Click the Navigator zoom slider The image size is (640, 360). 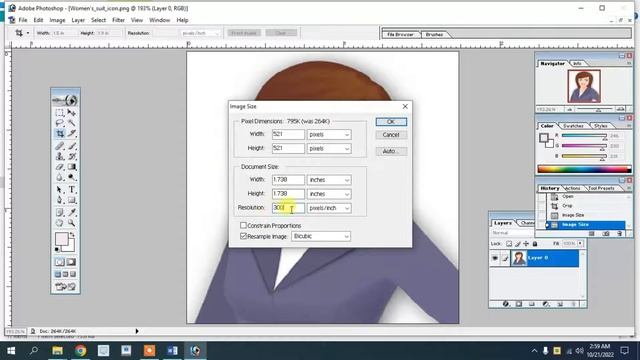(594, 109)
